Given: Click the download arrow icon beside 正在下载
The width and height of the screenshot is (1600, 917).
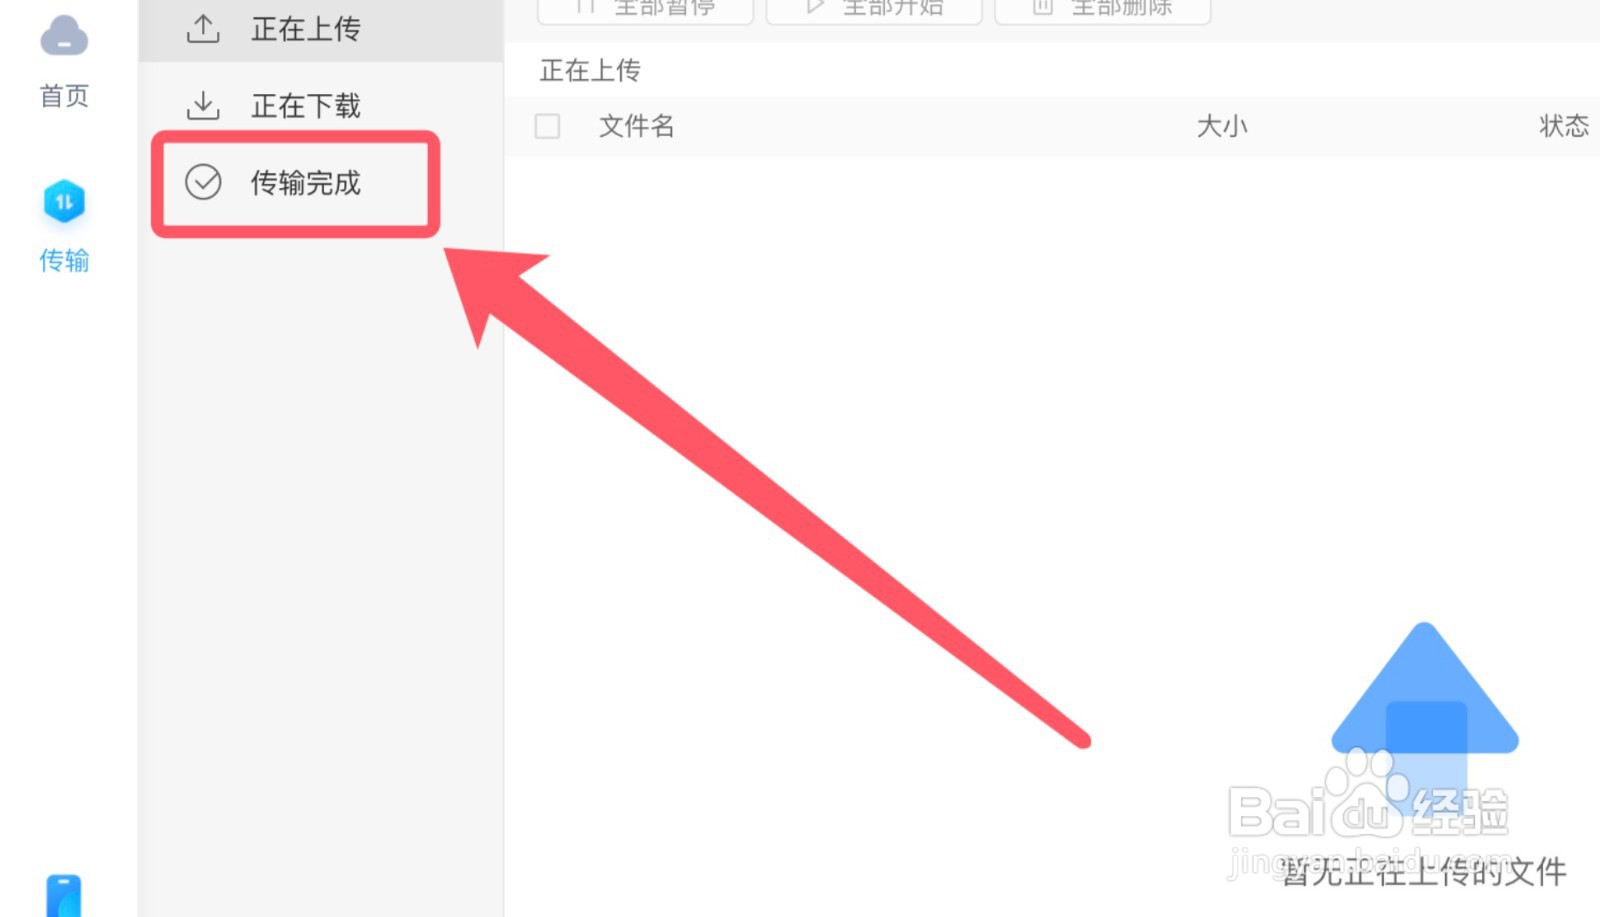Looking at the screenshot, I should click(x=203, y=105).
